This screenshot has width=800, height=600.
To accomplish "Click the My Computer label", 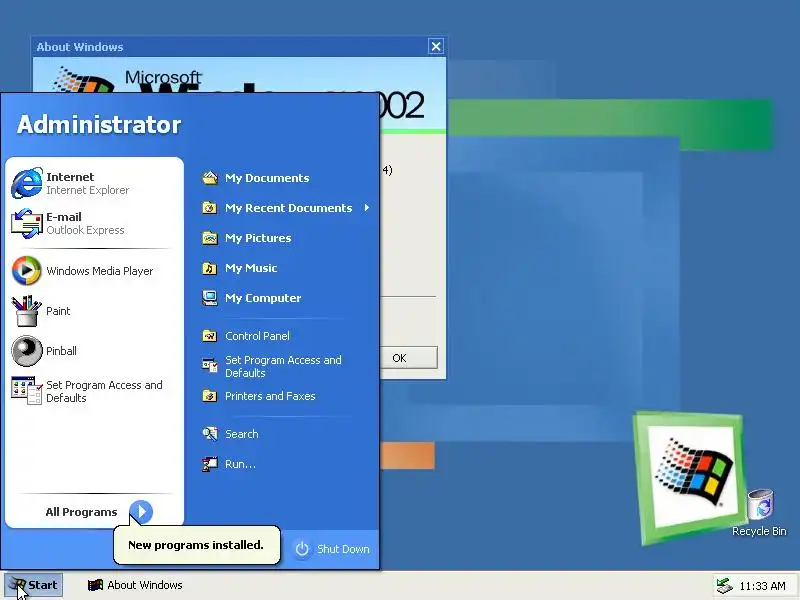I will [x=263, y=298].
